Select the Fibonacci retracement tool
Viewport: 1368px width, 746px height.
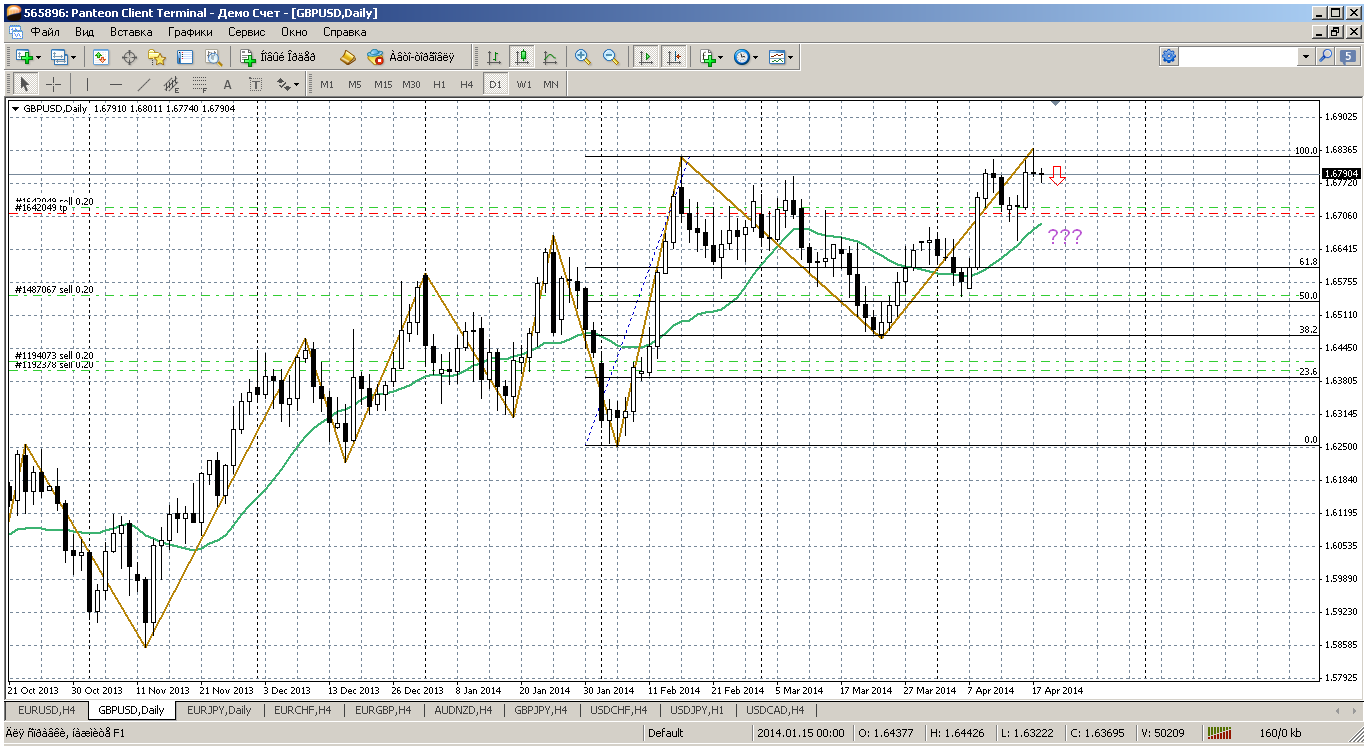coord(200,84)
